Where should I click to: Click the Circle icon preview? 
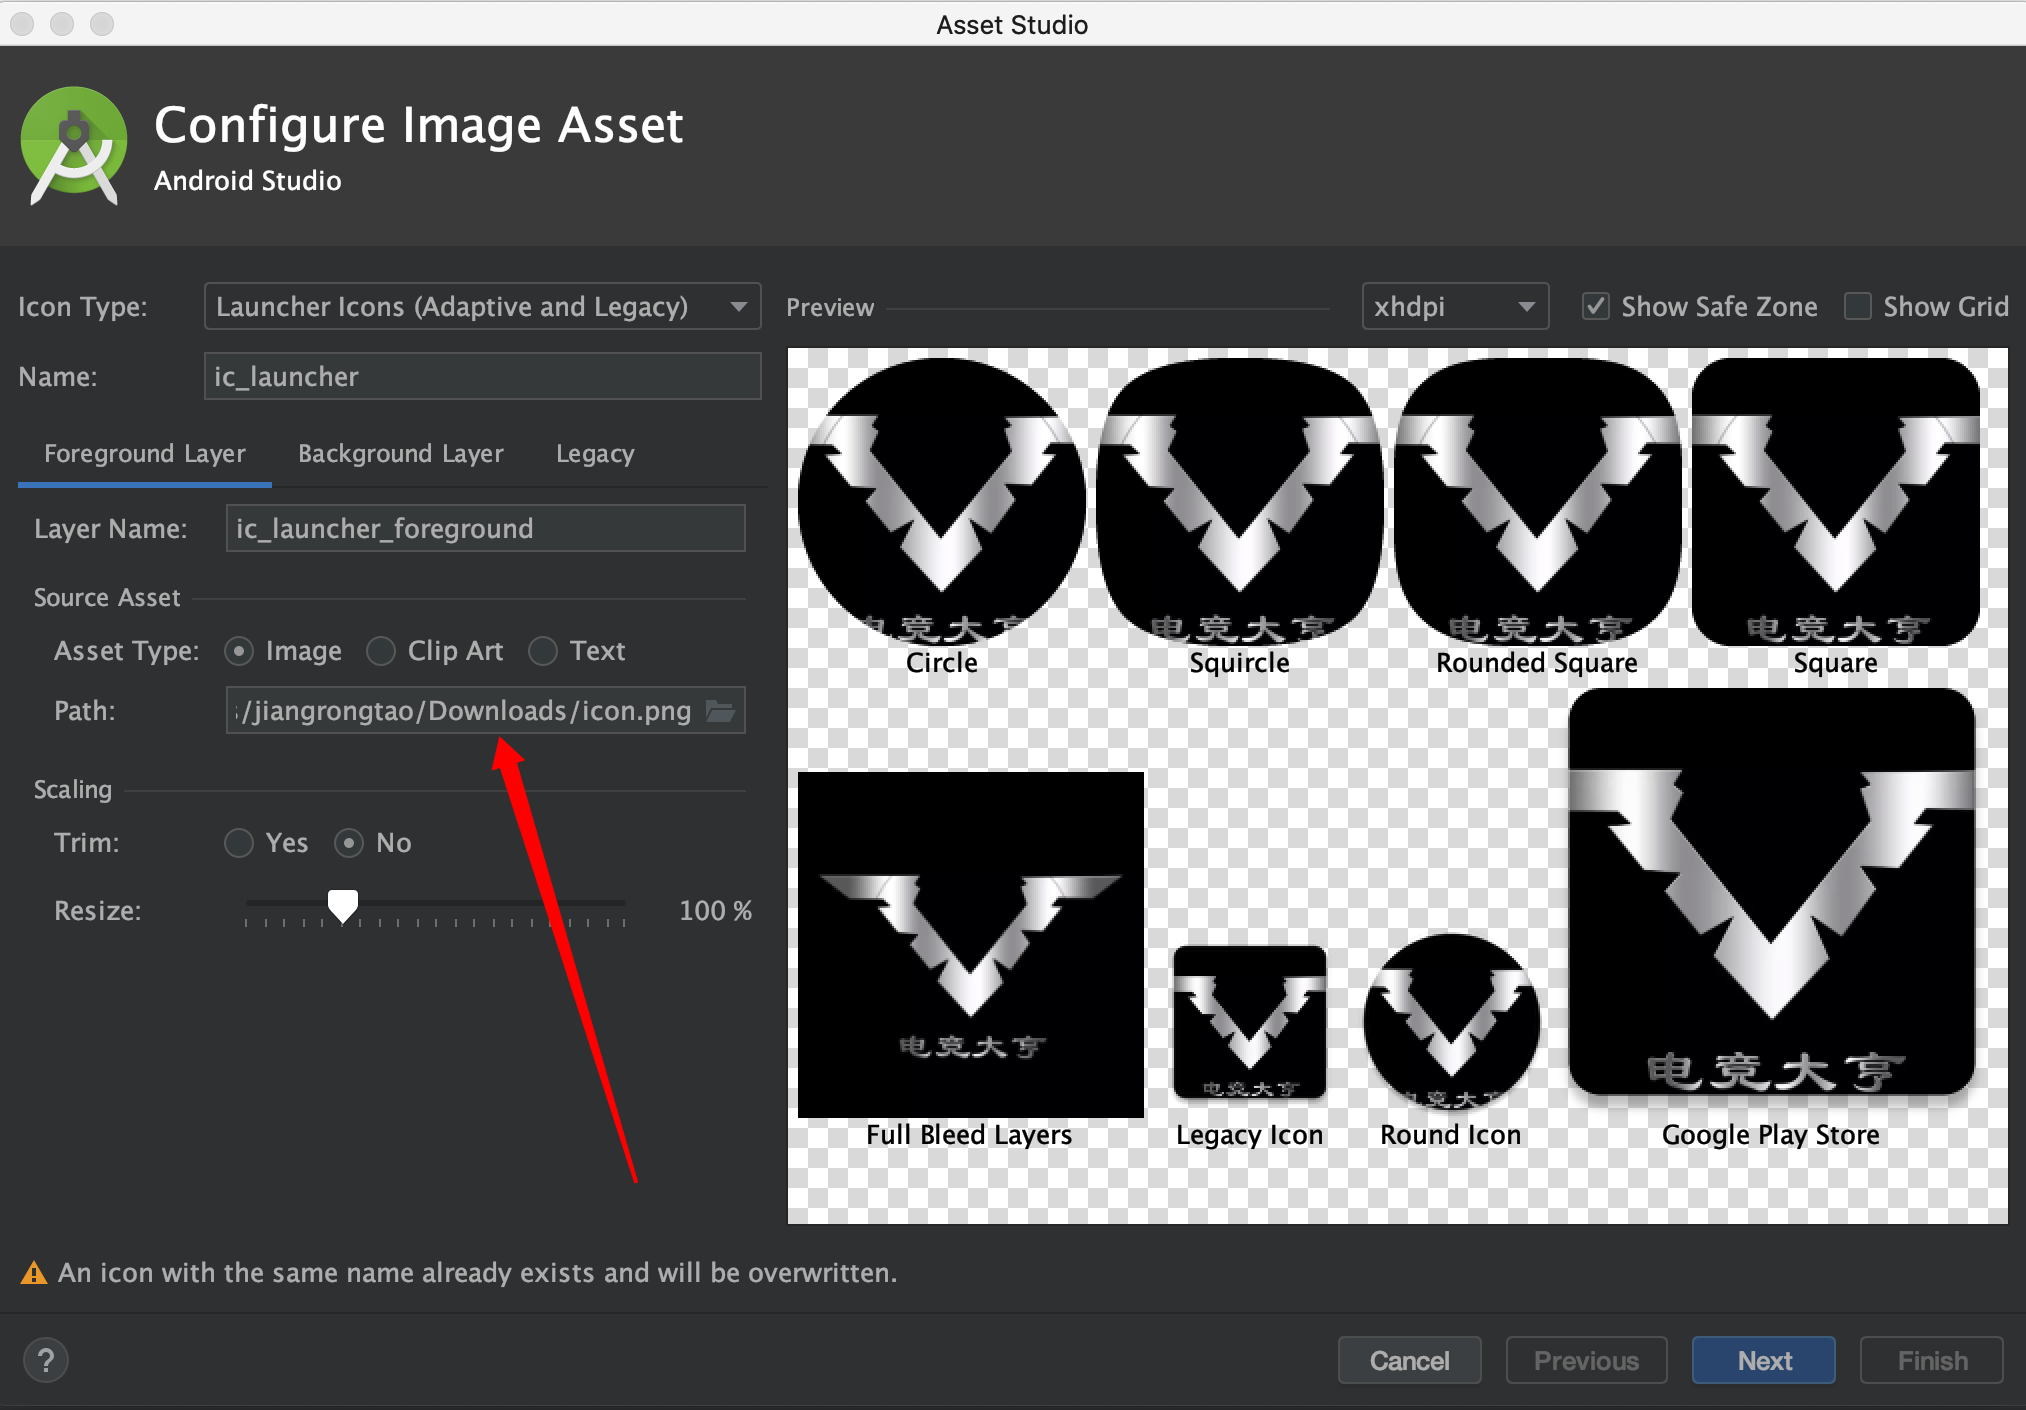pos(941,500)
